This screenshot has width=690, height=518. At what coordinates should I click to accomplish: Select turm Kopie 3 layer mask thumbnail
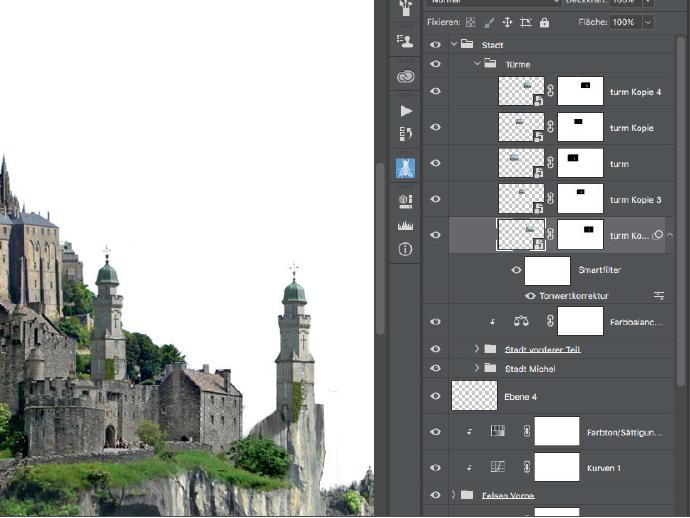point(580,199)
